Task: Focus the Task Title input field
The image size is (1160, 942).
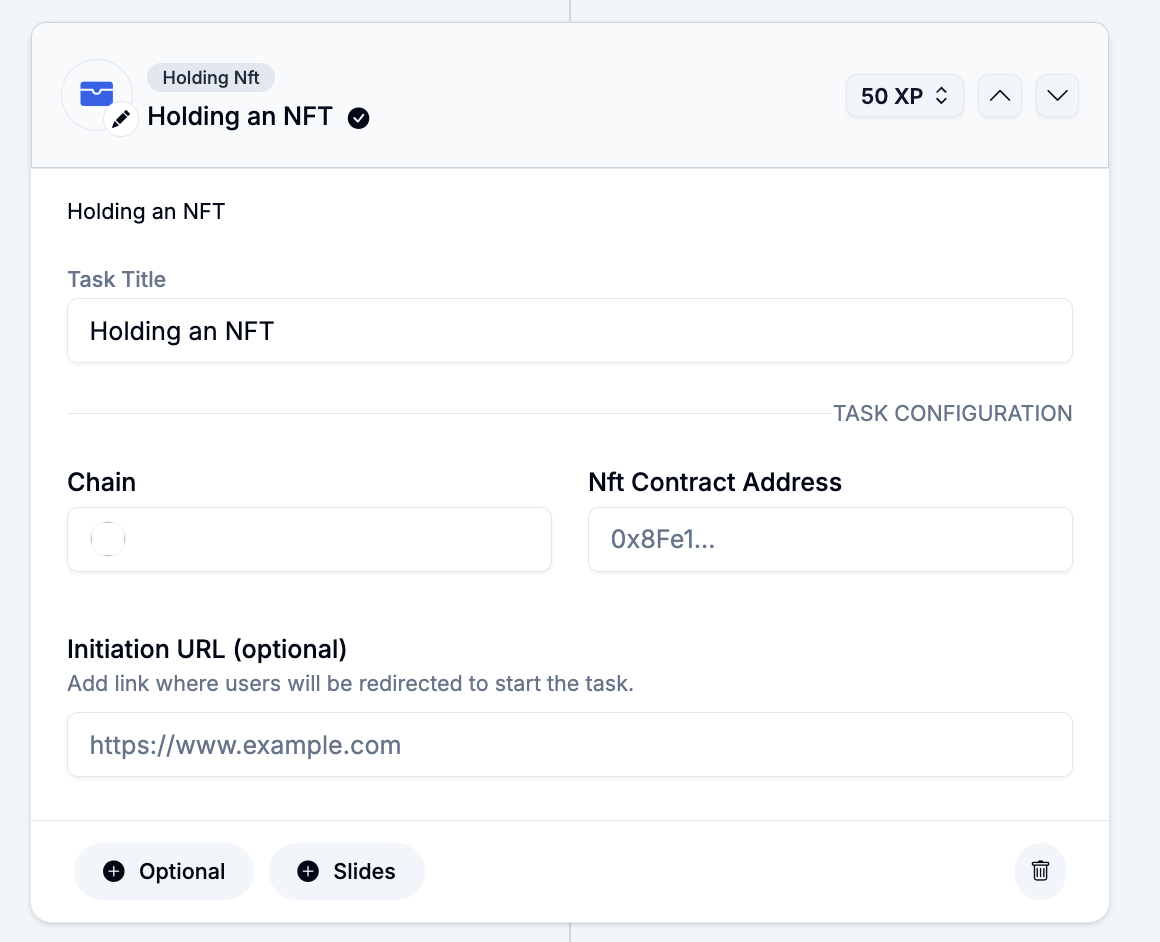Action: coord(569,331)
